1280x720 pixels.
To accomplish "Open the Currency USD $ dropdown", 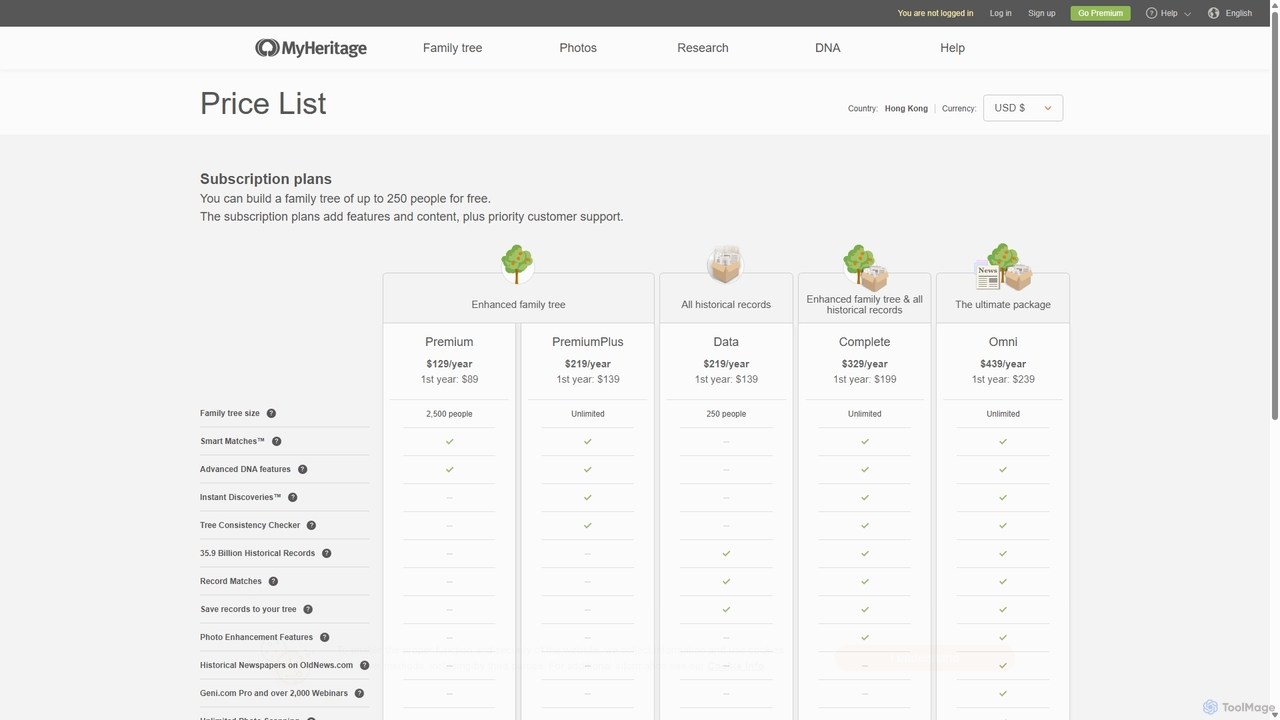I will coord(1023,108).
